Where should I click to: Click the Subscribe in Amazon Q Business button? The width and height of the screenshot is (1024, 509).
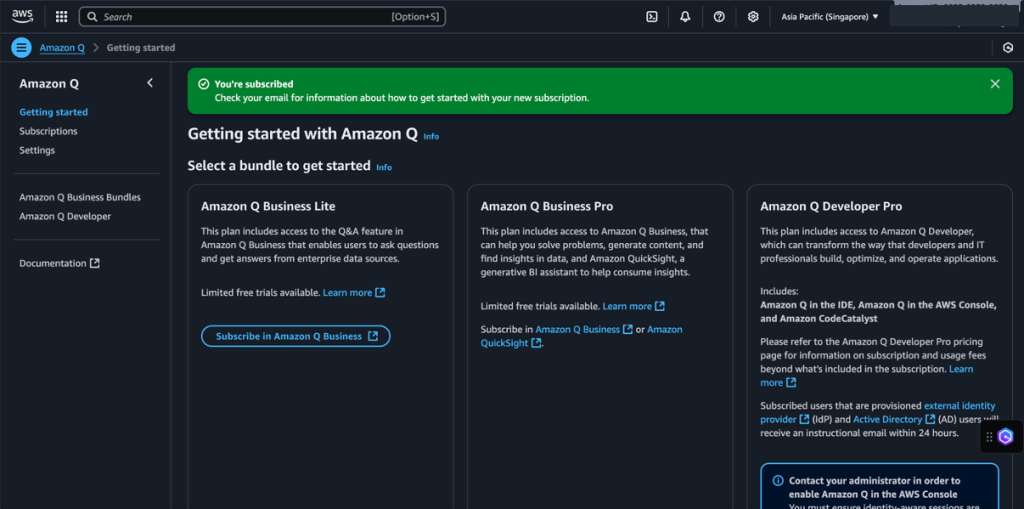click(x=296, y=336)
